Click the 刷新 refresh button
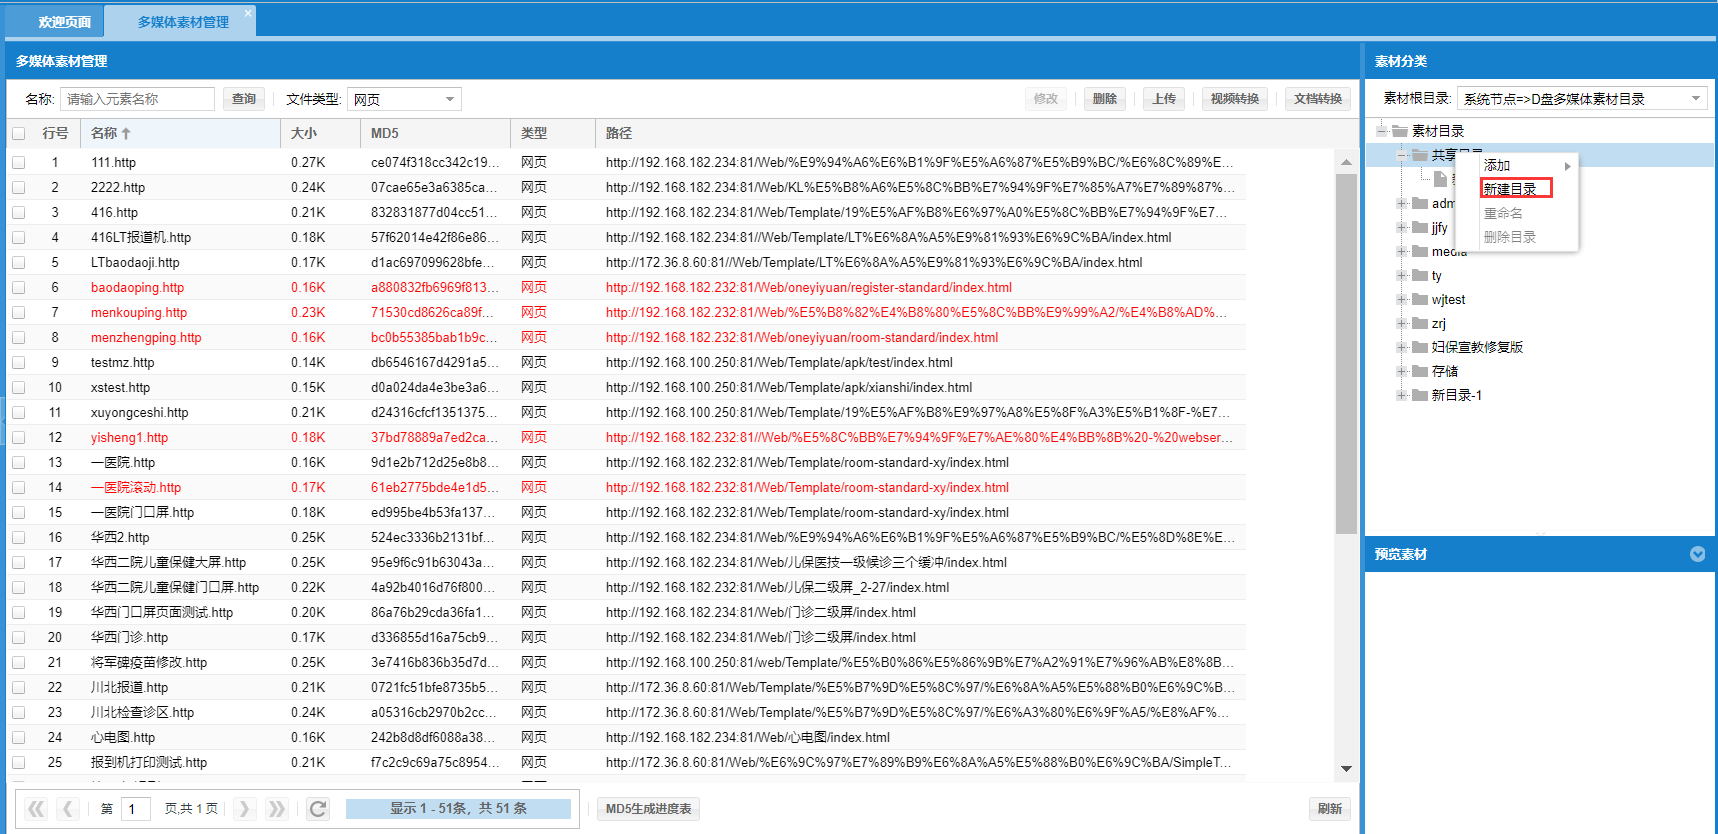The height and width of the screenshot is (834, 1718). click(x=1330, y=809)
